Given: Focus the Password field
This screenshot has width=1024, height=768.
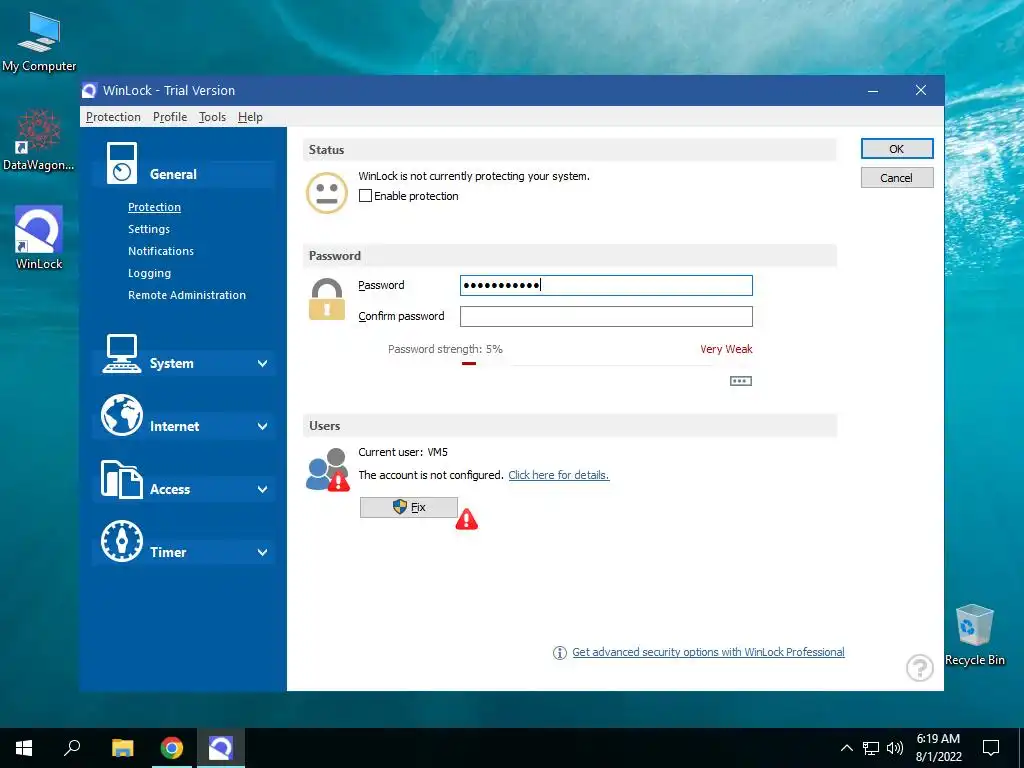Looking at the screenshot, I should click(x=606, y=285).
